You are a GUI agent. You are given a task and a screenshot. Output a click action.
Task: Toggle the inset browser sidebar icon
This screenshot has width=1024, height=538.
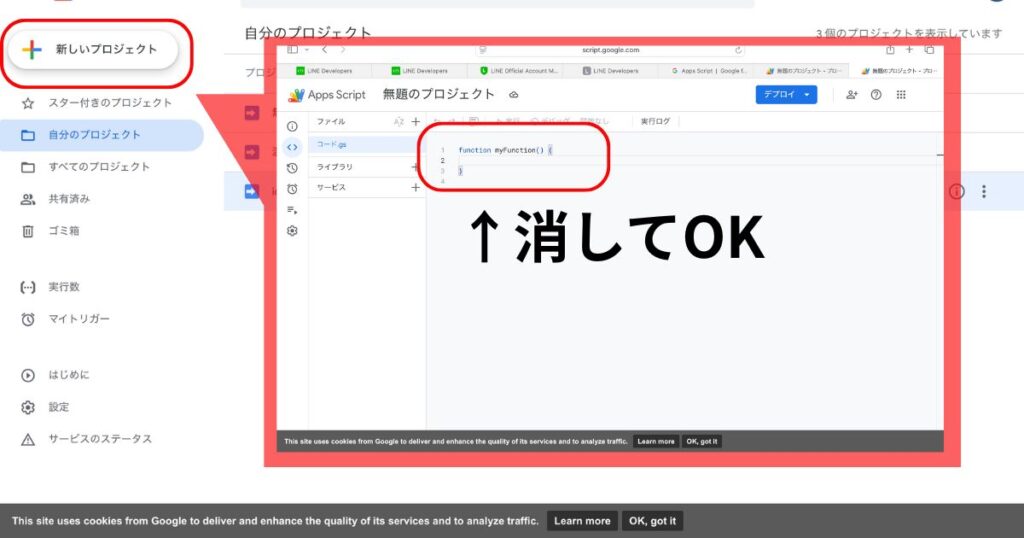tap(293, 50)
